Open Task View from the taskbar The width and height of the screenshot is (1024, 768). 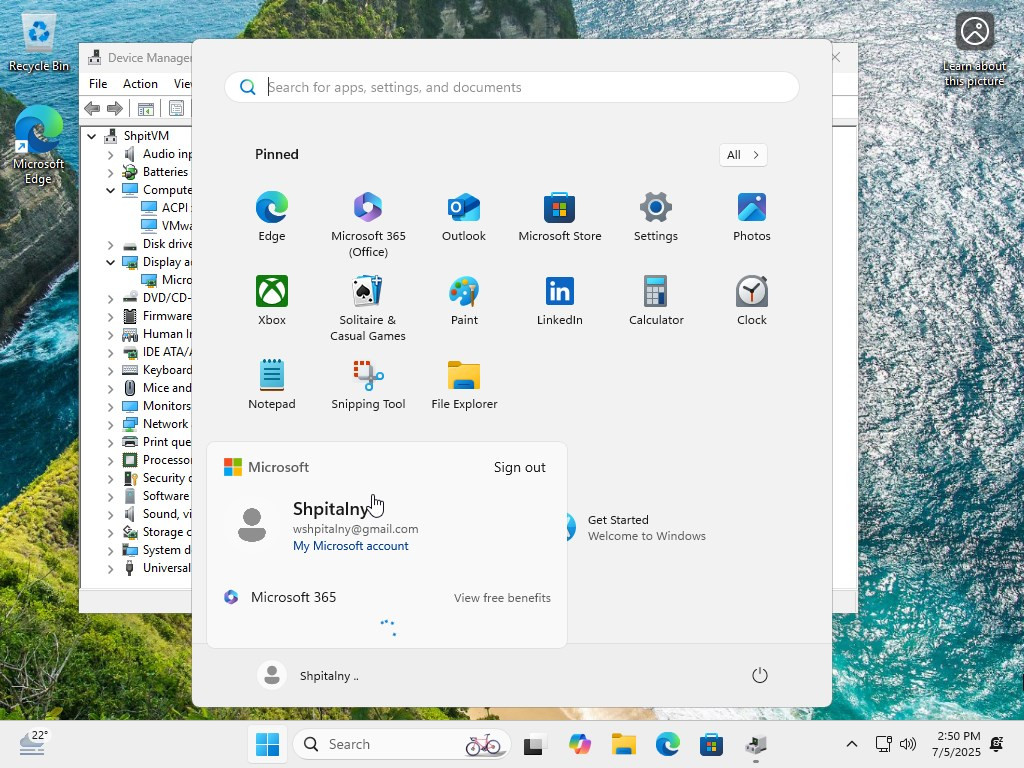tap(534, 744)
